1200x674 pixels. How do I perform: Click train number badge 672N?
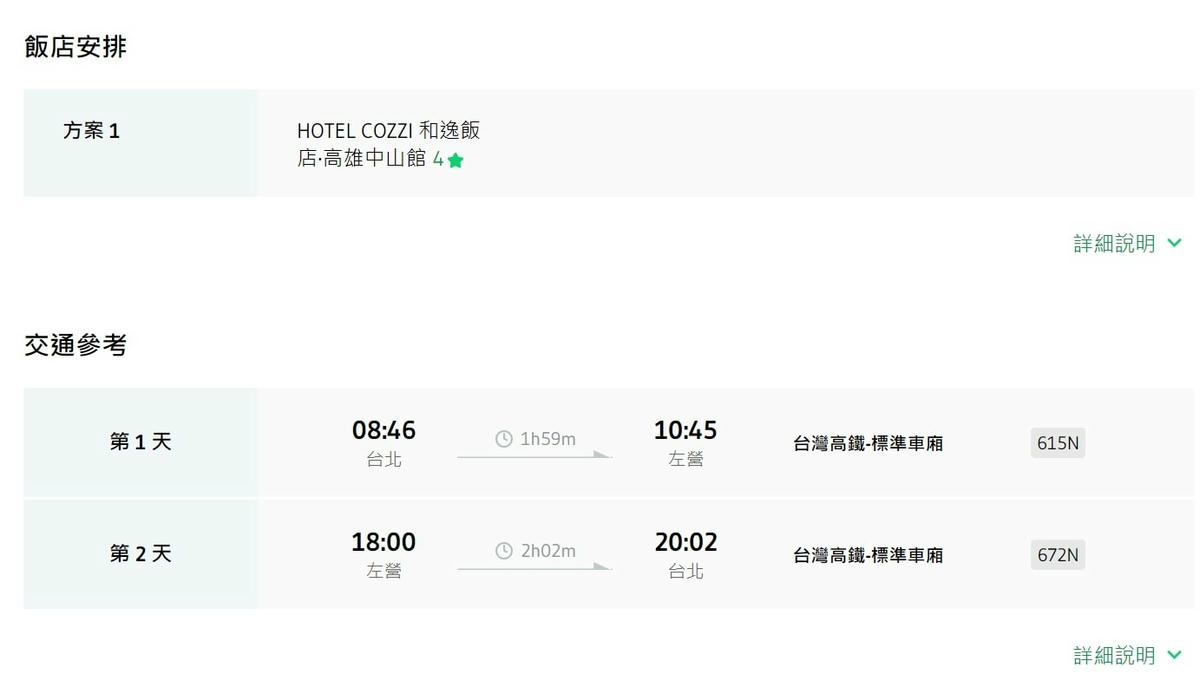click(x=1058, y=555)
